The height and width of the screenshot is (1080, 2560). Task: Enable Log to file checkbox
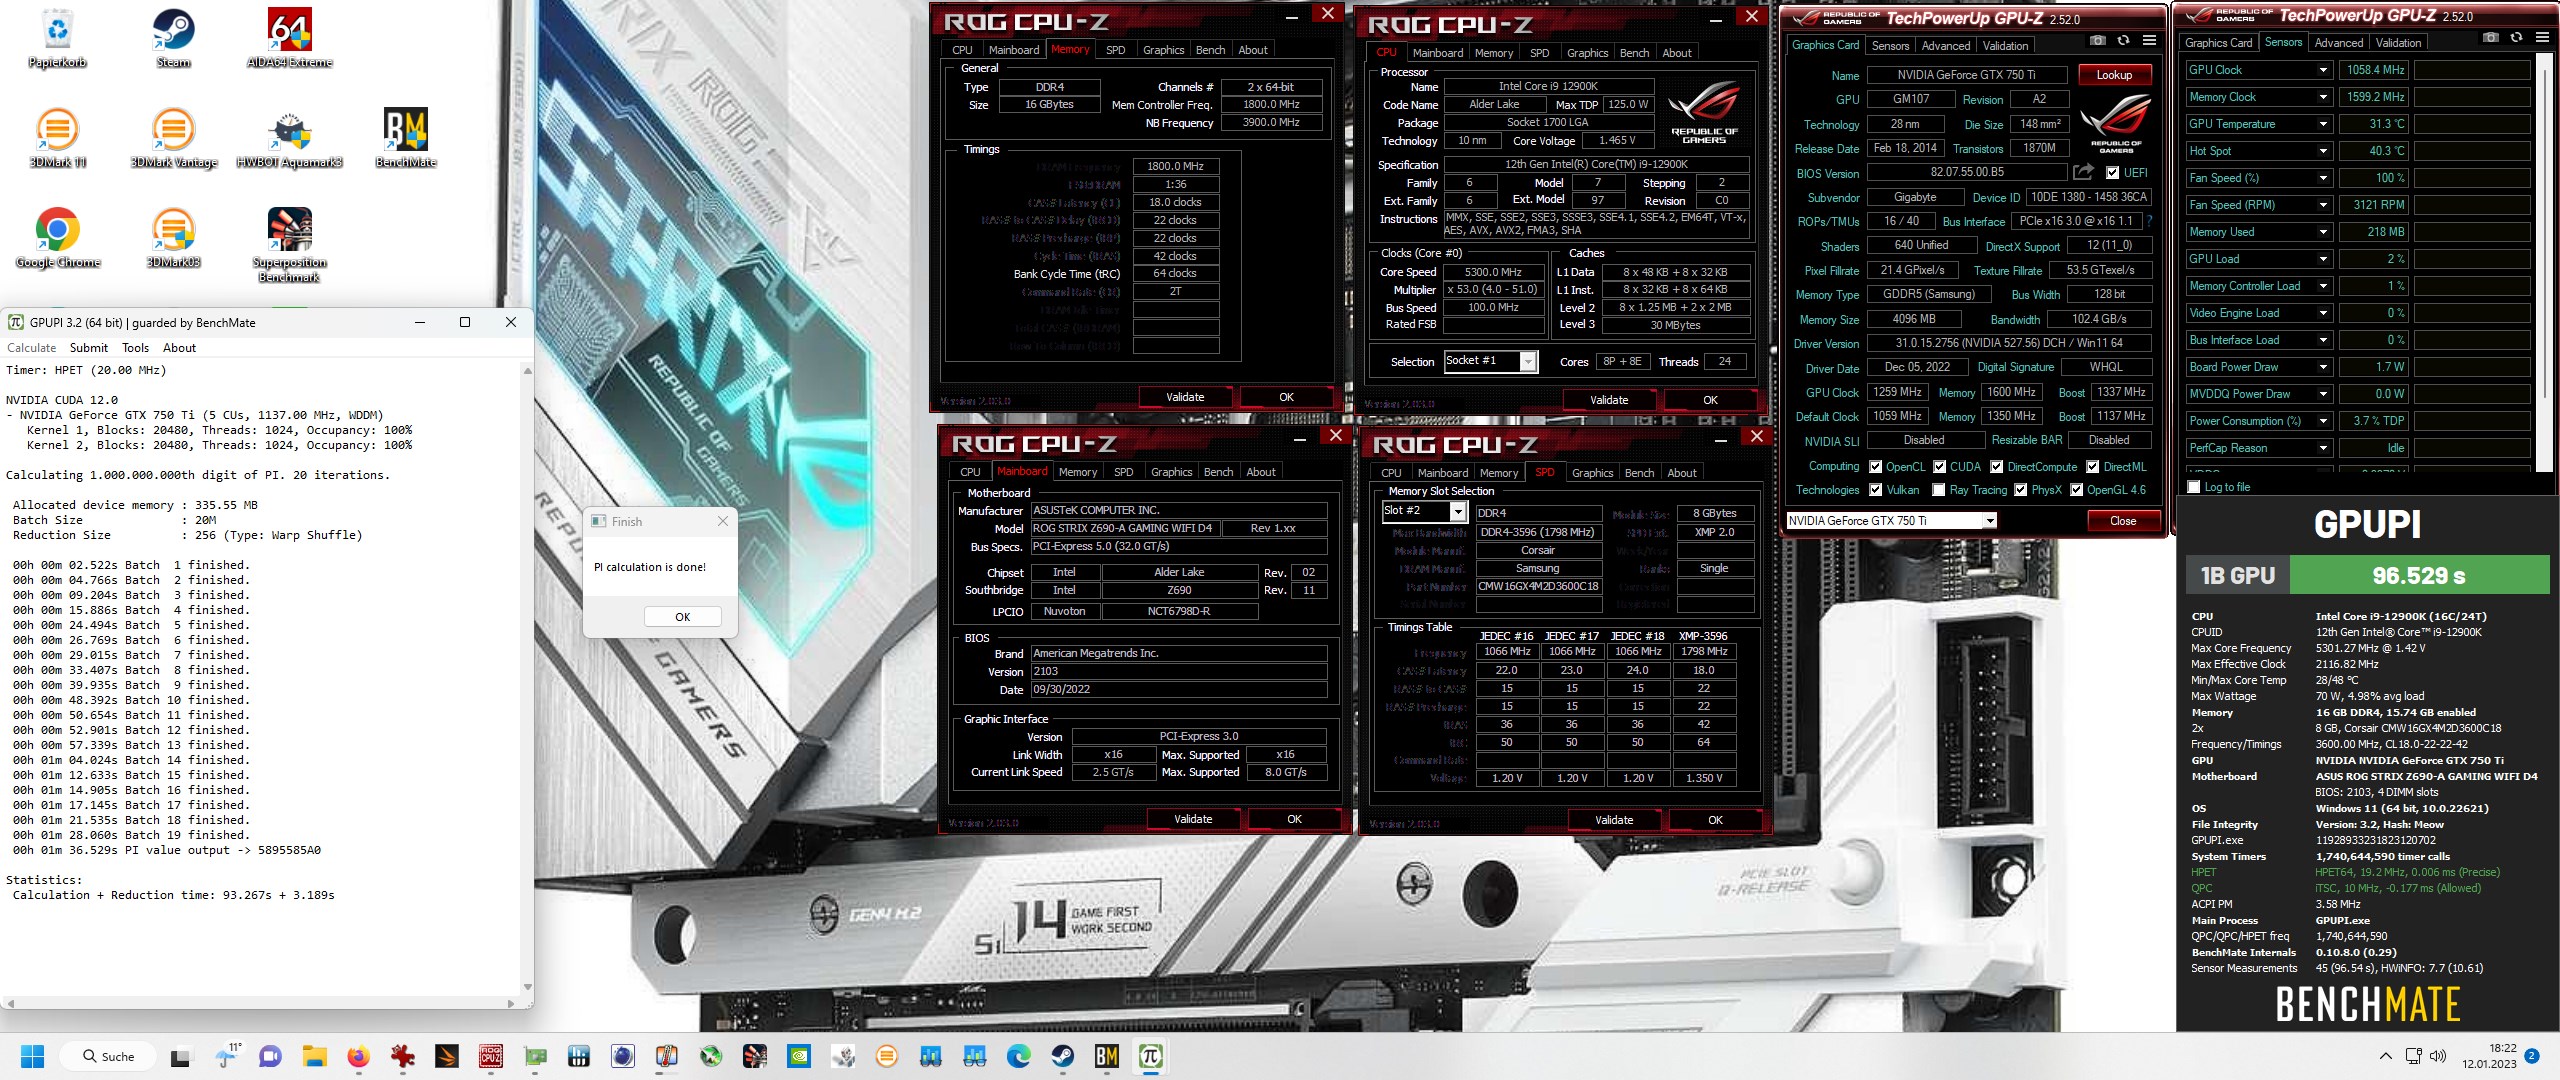pos(2194,487)
